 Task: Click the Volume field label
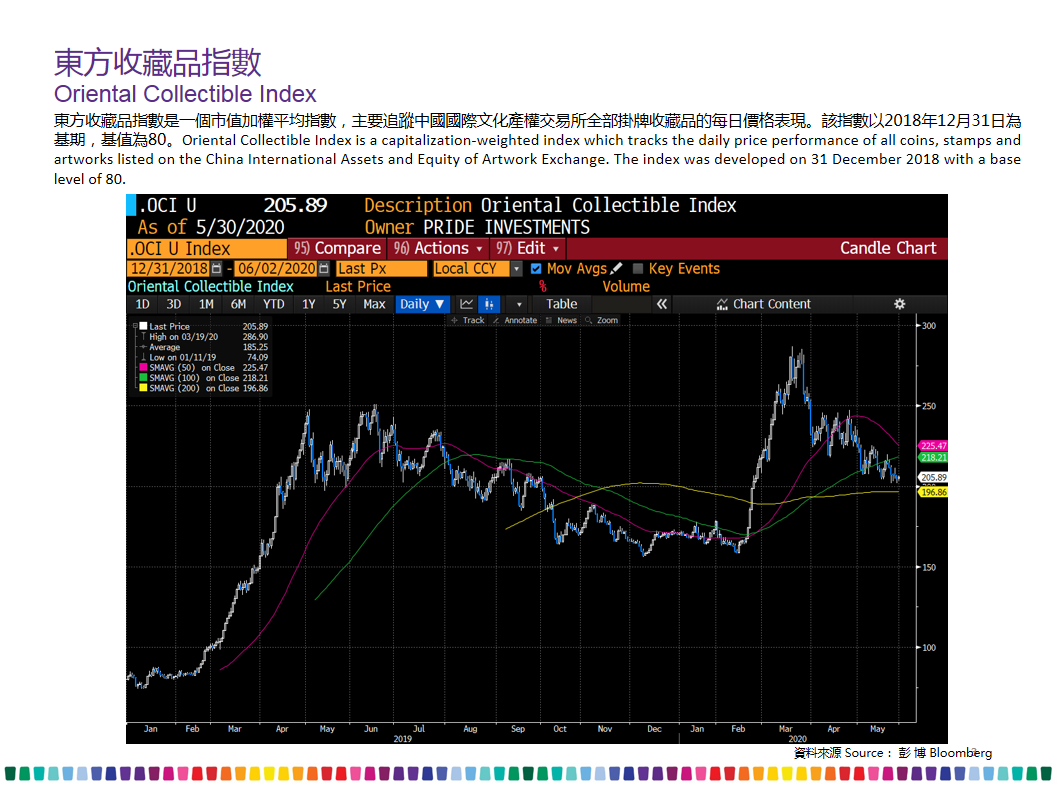tap(625, 286)
